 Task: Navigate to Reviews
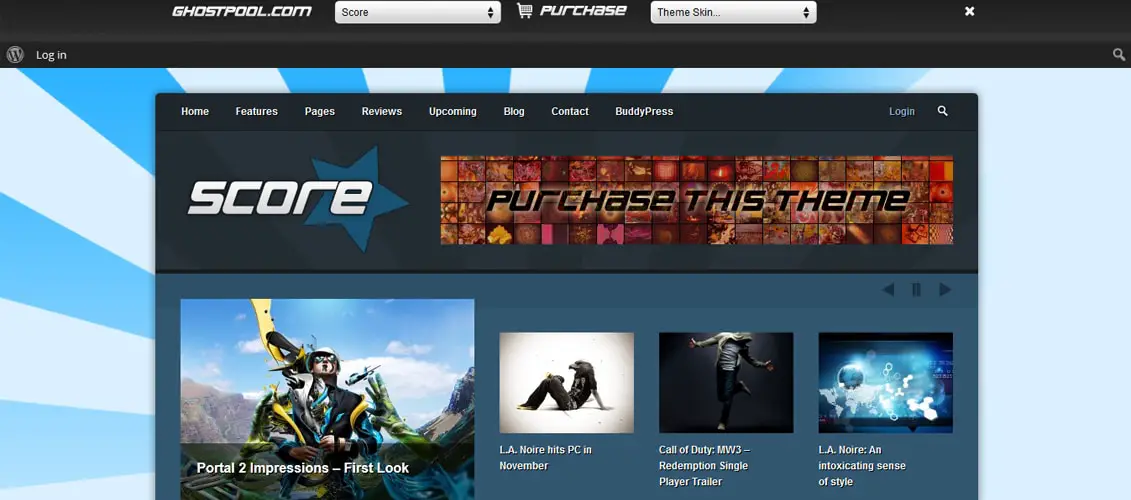pyautogui.click(x=382, y=111)
